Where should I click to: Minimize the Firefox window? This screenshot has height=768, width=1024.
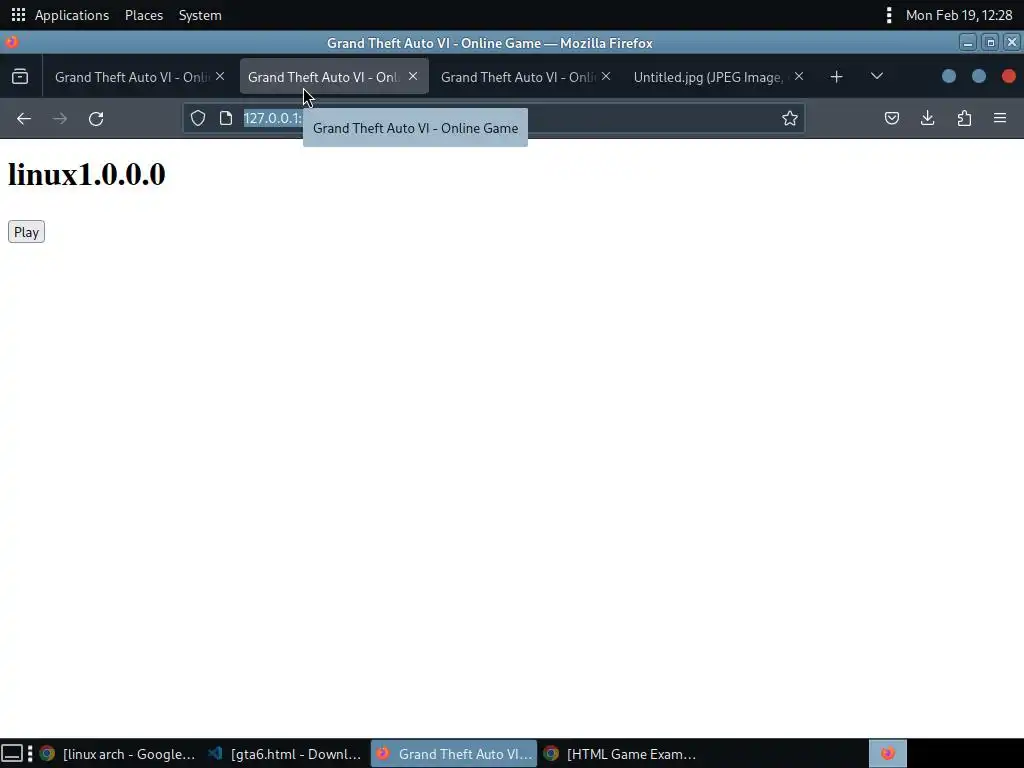(968, 42)
